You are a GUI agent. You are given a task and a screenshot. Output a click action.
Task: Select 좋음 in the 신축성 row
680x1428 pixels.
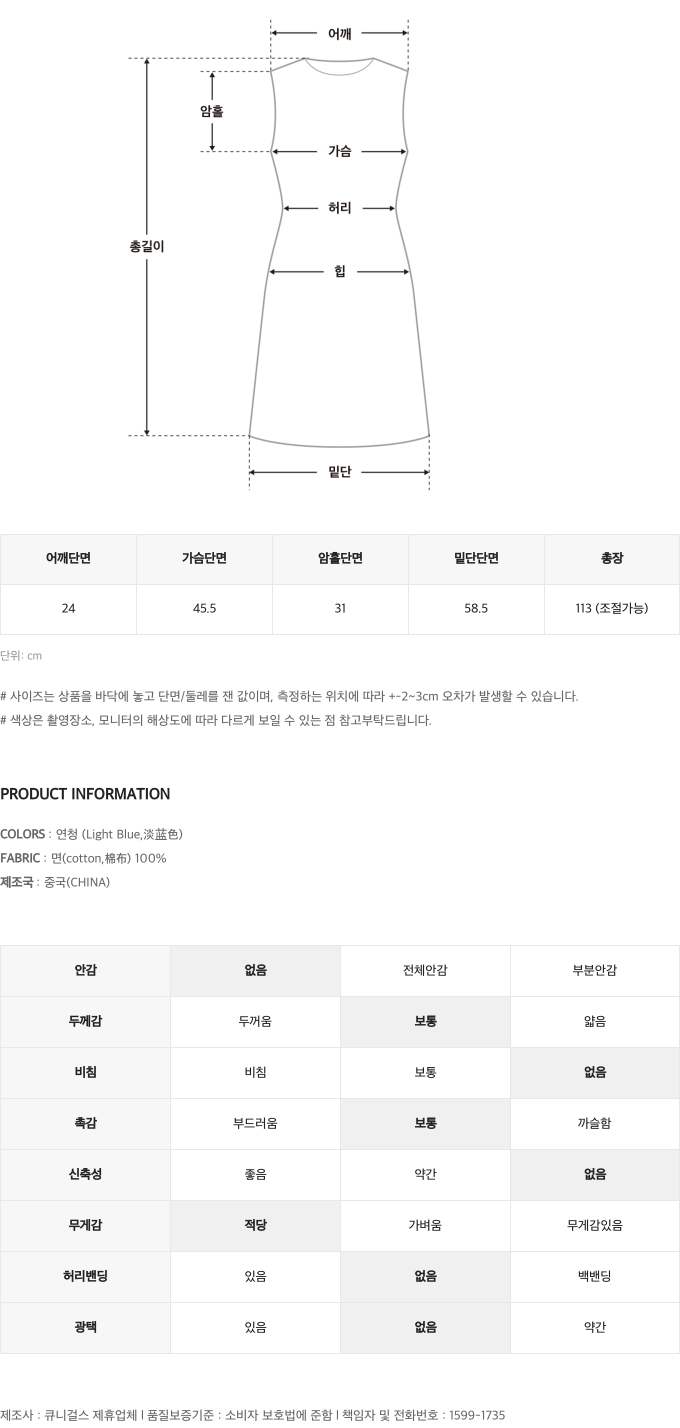255,1175
